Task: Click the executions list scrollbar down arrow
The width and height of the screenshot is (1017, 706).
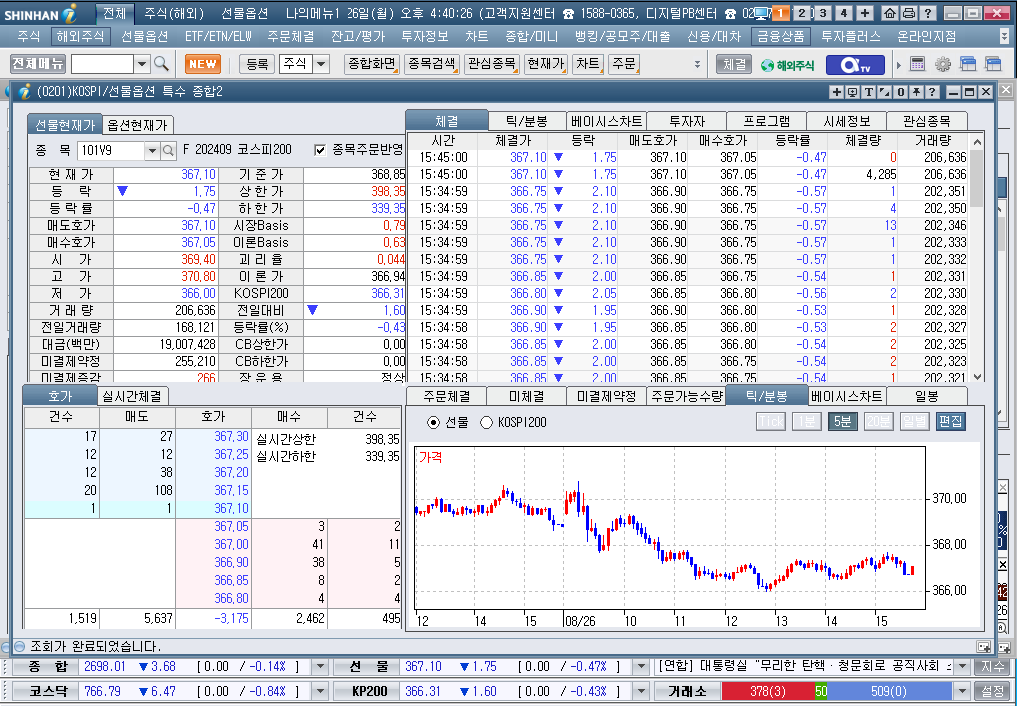Action: (977, 376)
